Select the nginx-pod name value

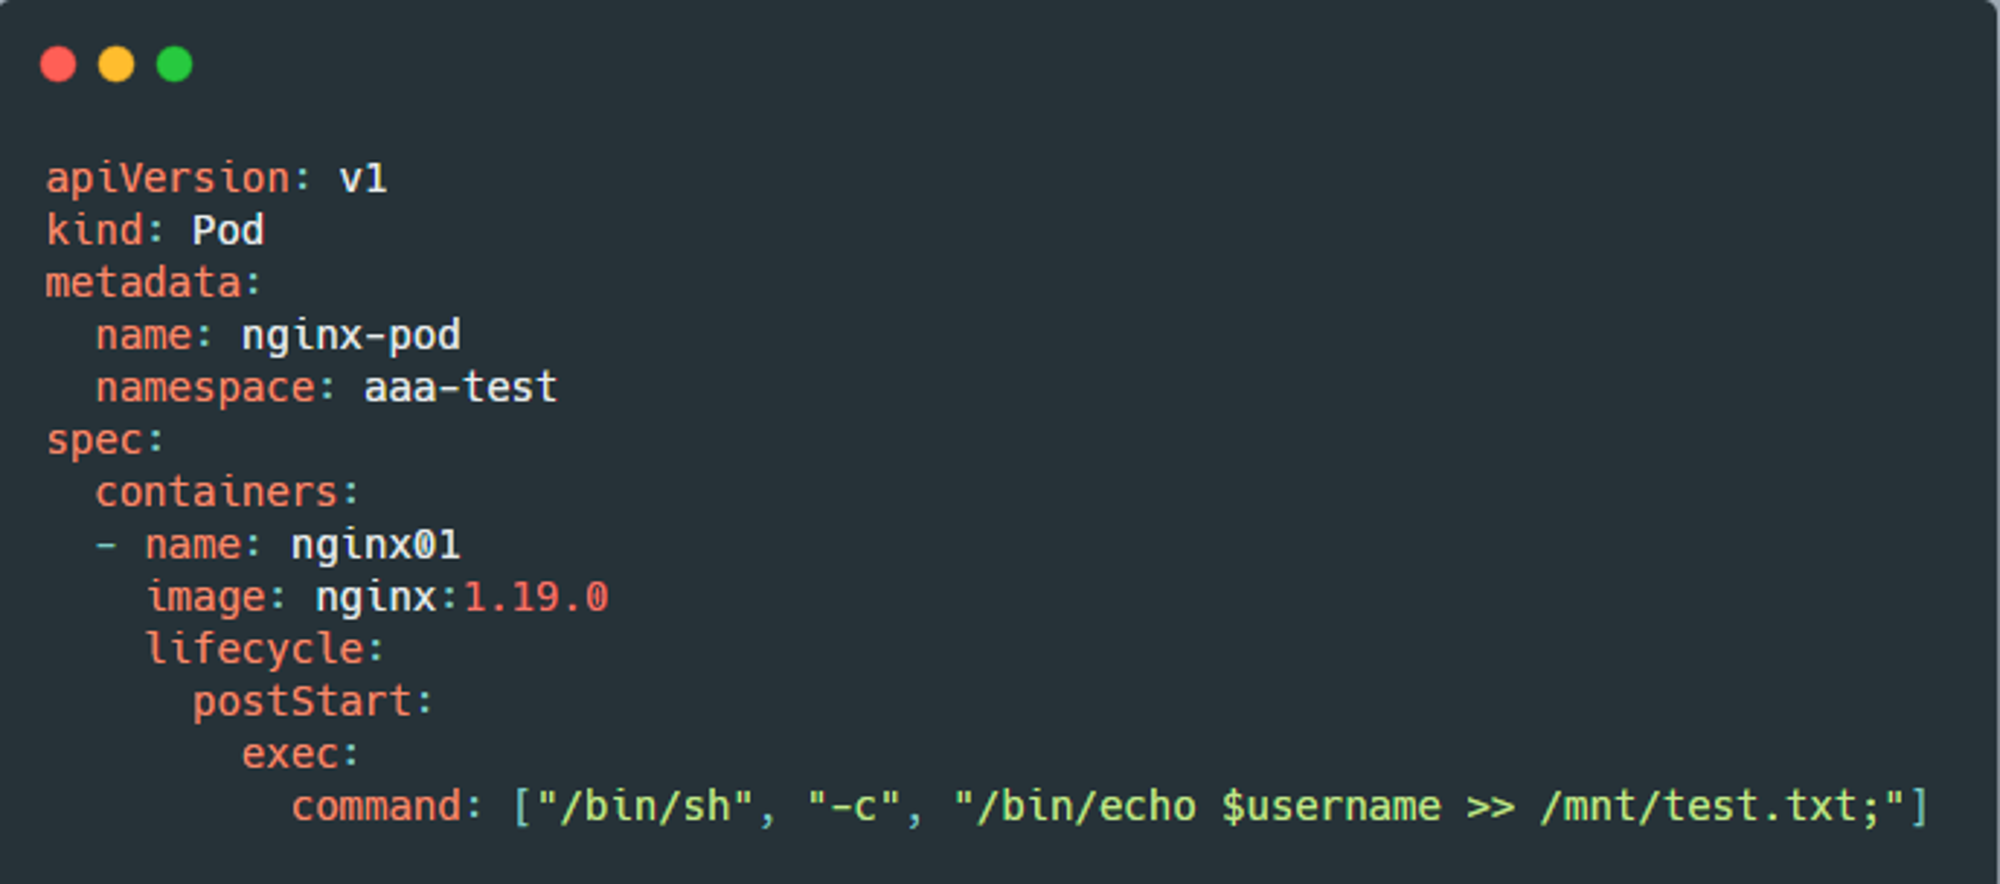pos(351,337)
